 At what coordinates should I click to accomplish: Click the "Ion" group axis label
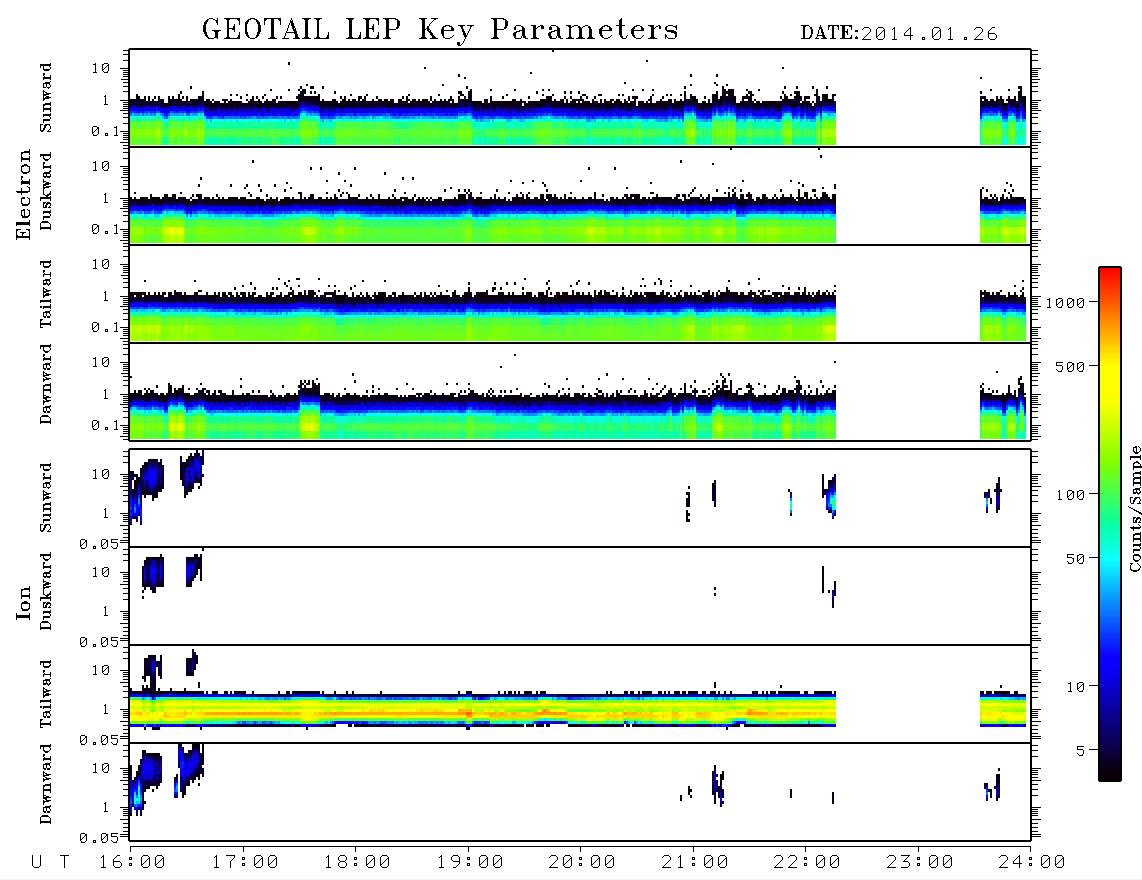coord(24,602)
